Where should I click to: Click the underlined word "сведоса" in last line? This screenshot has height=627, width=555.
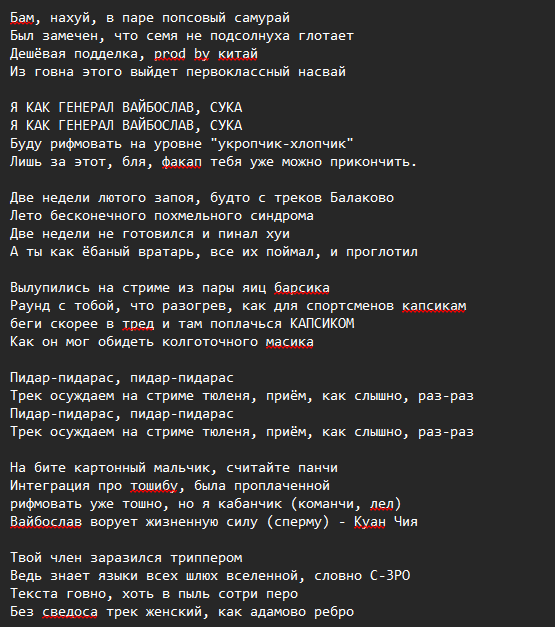coord(70,612)
